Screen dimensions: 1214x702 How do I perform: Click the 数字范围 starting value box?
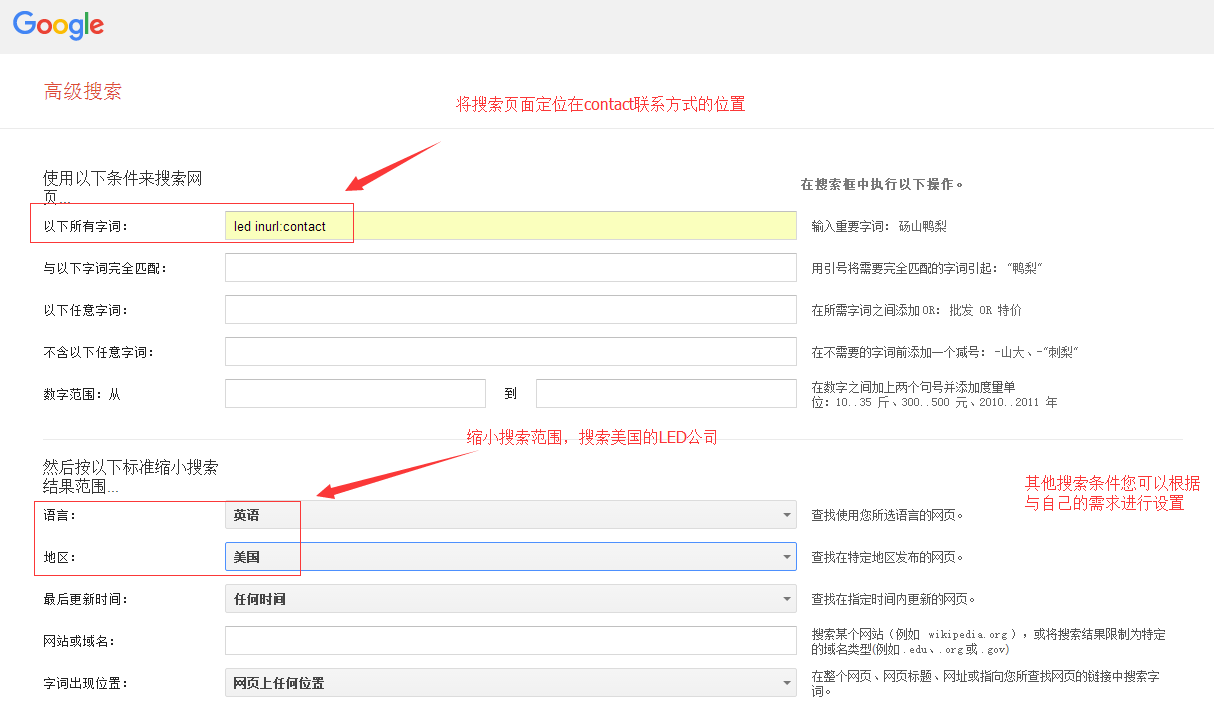pos(354,394)
